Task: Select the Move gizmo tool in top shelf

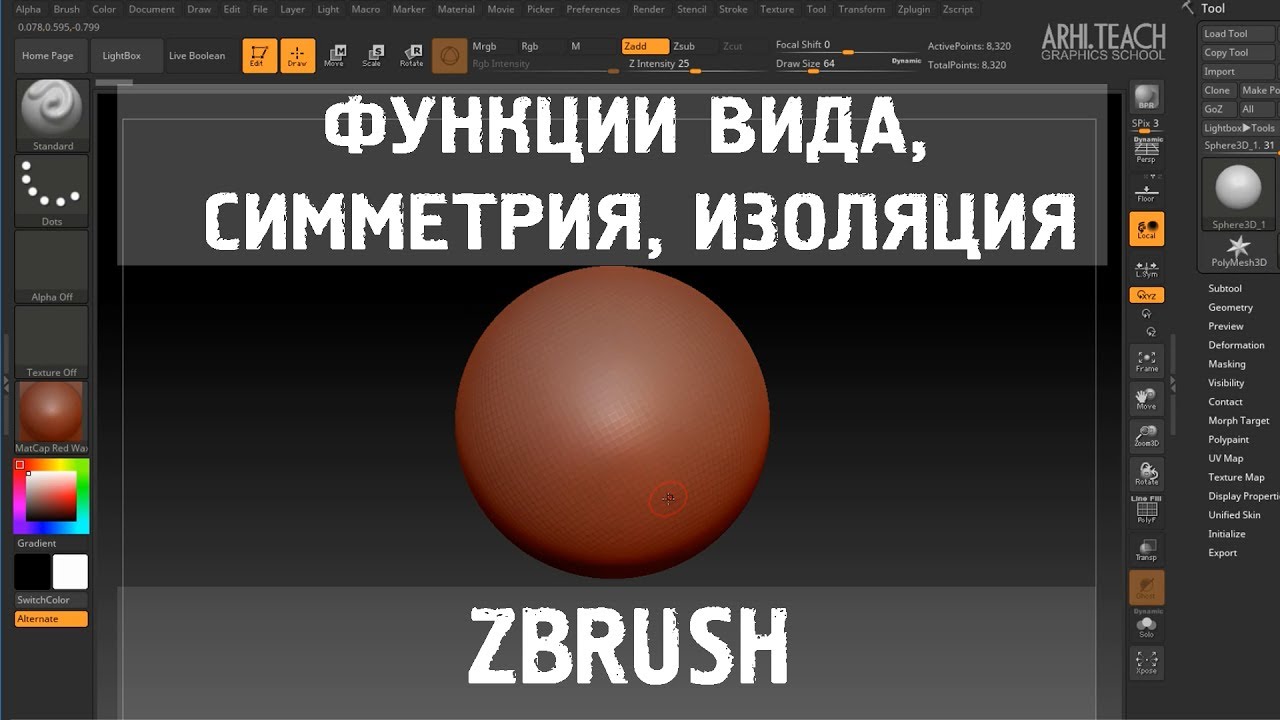Action: pyautogui.click(x=335, y=55)
